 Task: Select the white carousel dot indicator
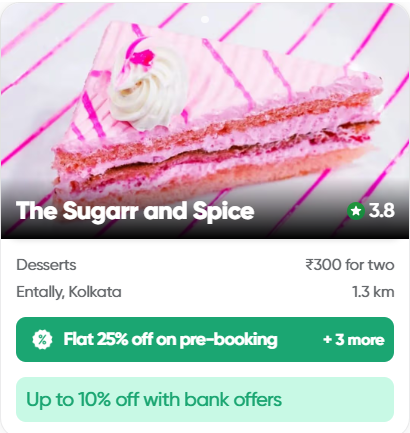point(205,19)
